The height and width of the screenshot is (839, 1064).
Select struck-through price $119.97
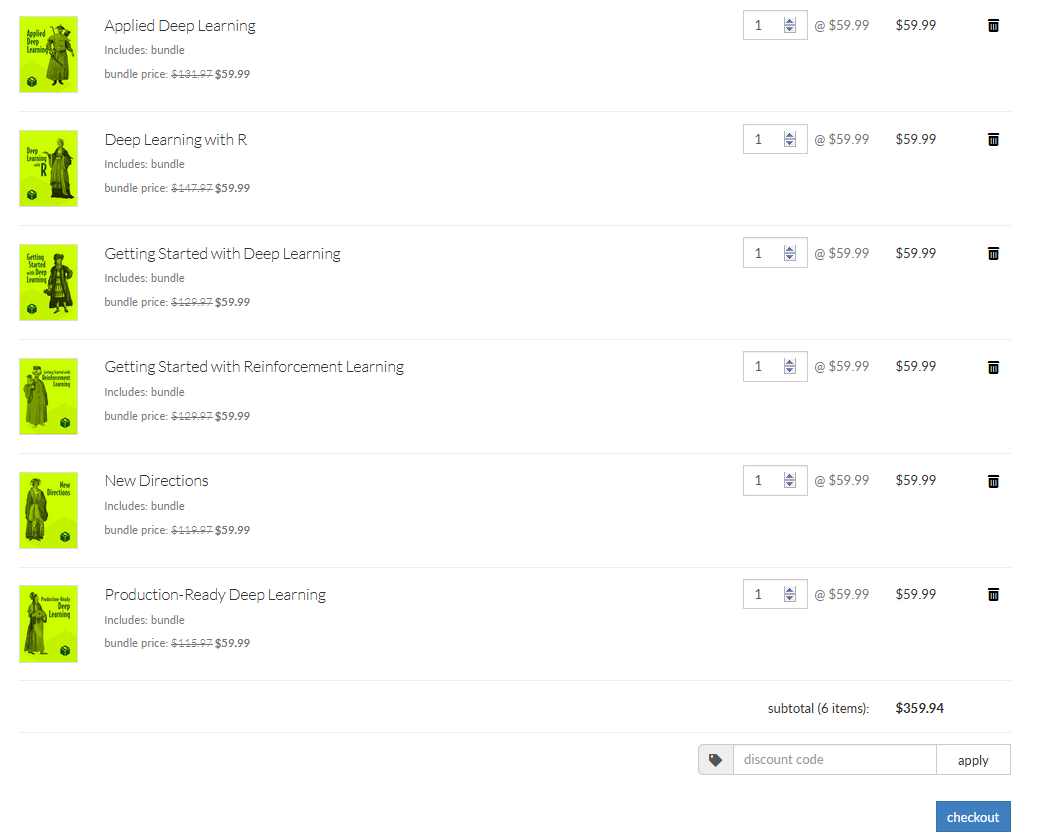point(191,530)
